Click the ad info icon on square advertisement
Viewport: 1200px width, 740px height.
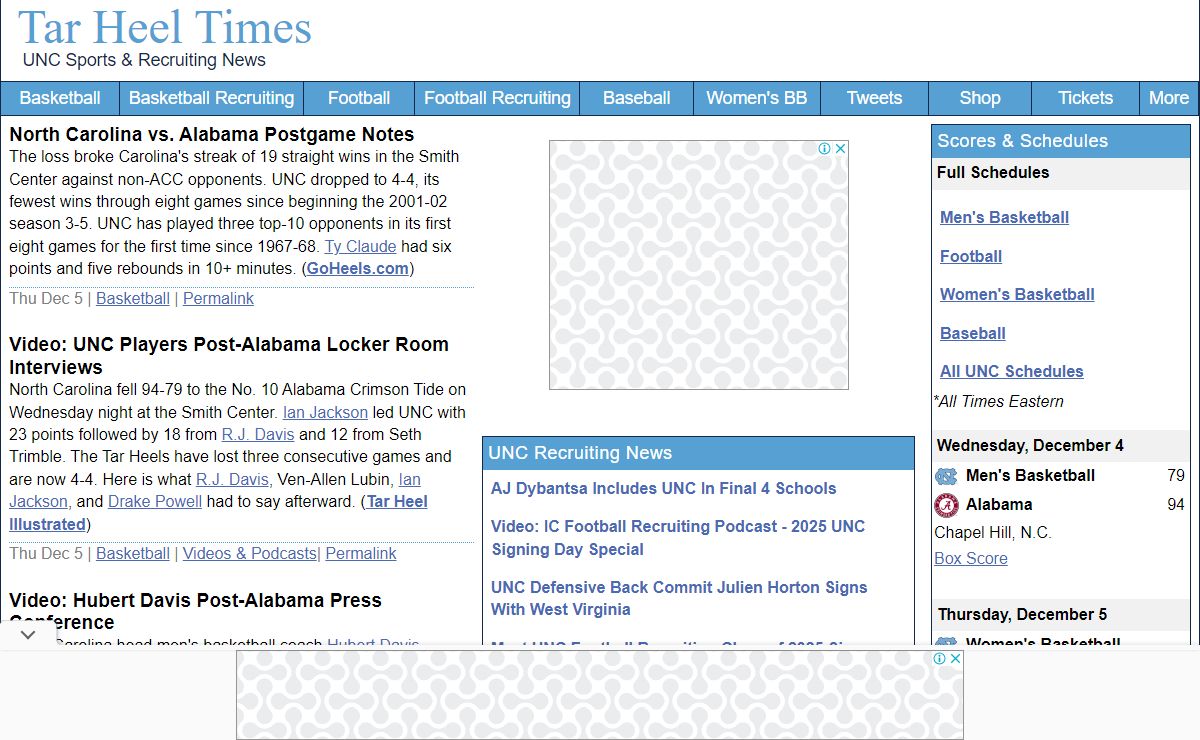pos(825,149)
